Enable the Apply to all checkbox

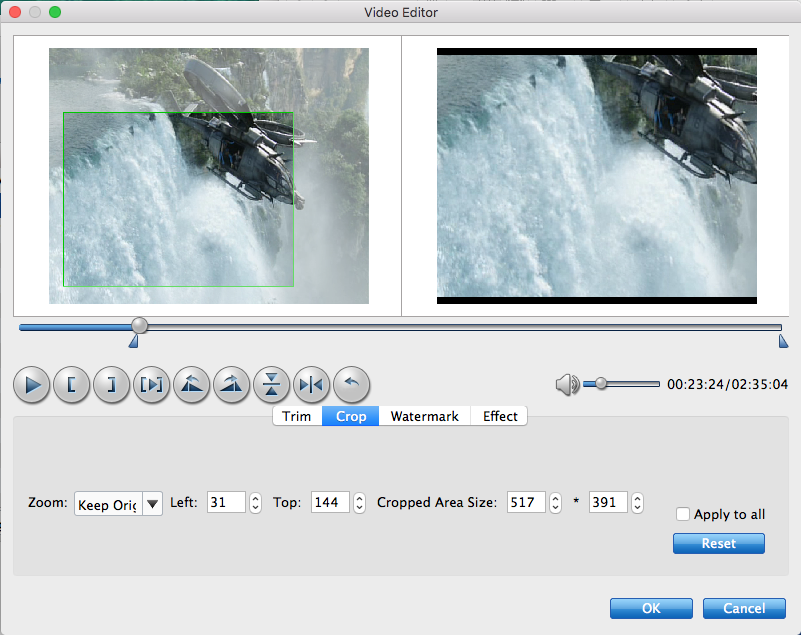pos(682,514)
